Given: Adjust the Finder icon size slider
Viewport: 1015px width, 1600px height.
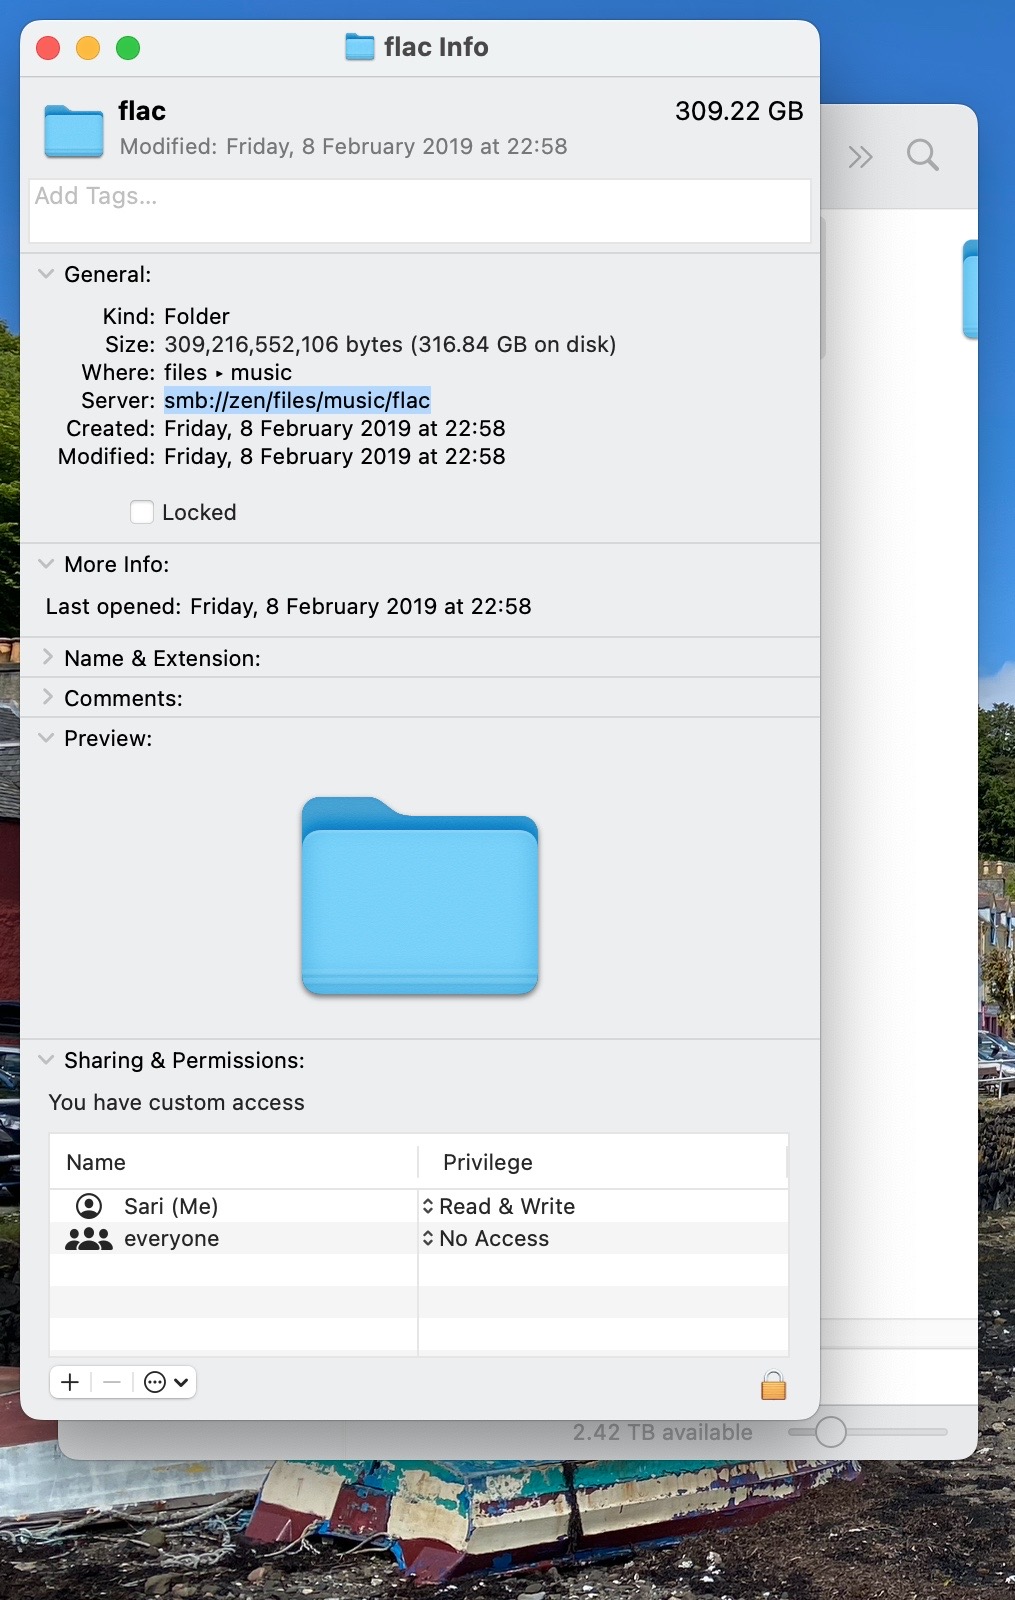Looking at the screenshot, I should pos(830,1432).
